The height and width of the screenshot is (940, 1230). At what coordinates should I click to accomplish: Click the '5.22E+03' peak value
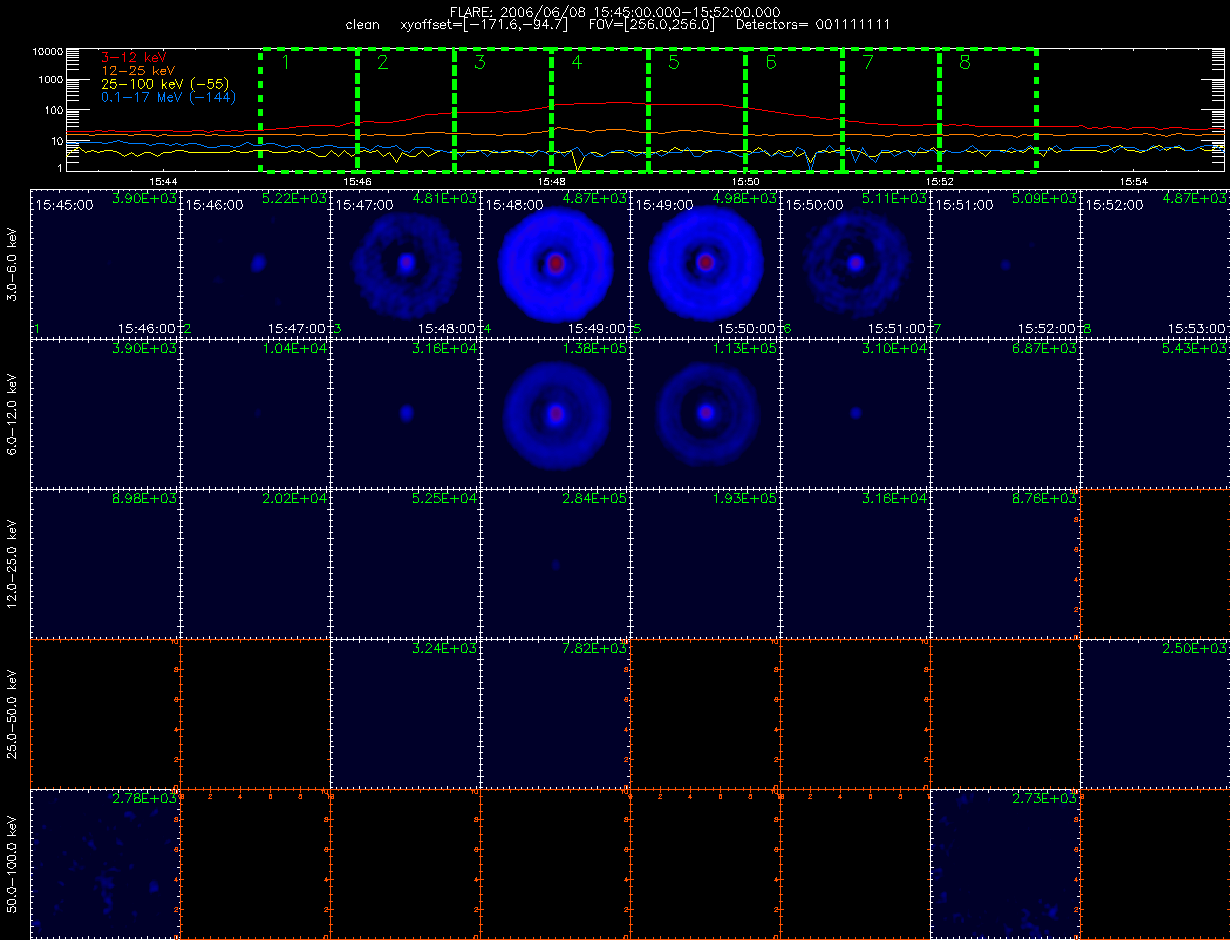[294, 199]
